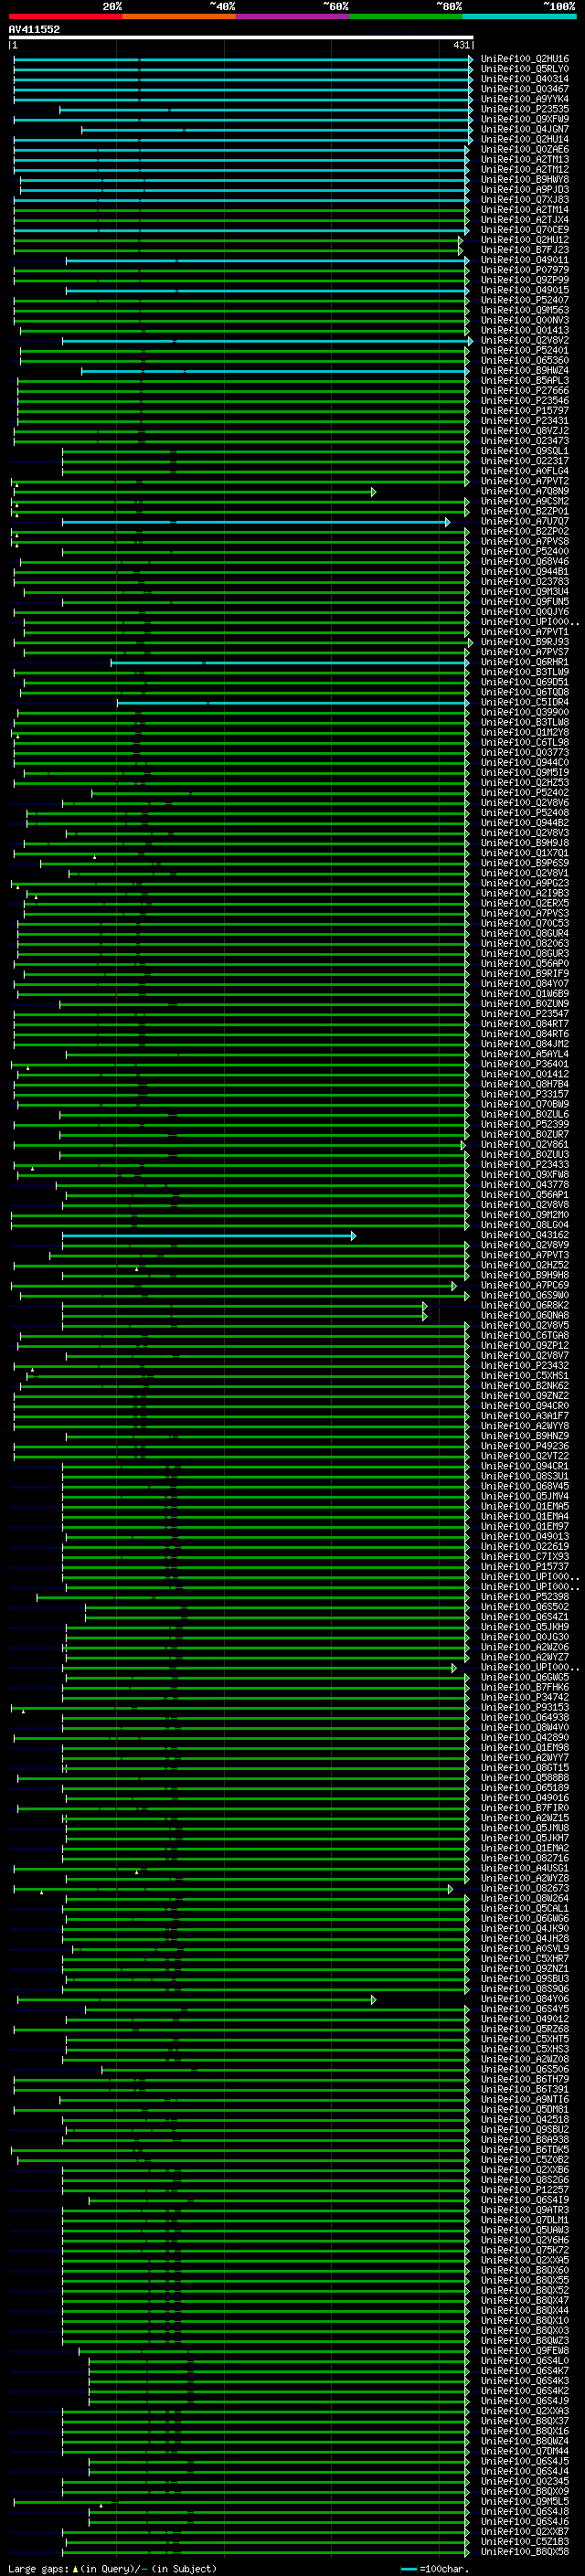Screen dimensions: 585x2576
Task: Select the UniRef100_Q5JMV4 label
Action: [525, 1496]
